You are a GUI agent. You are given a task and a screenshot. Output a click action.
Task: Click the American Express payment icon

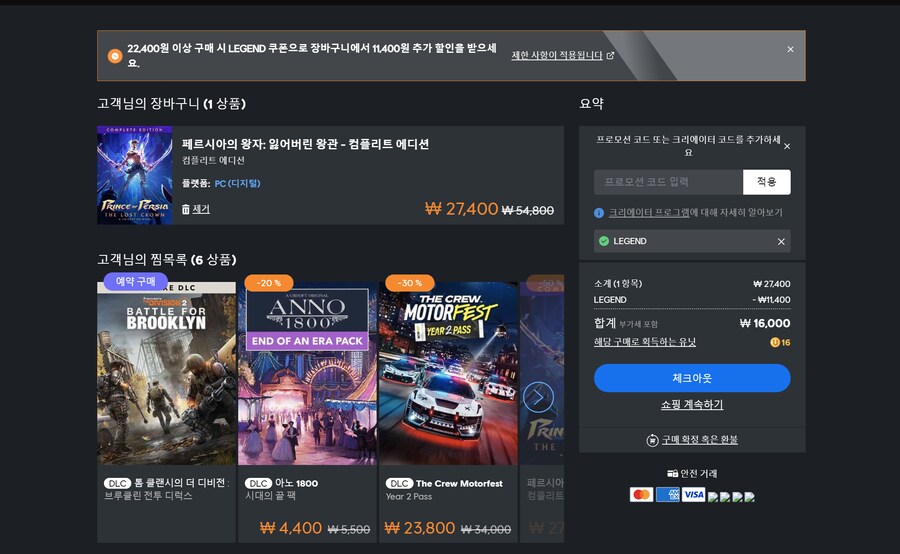pos(668,494)
